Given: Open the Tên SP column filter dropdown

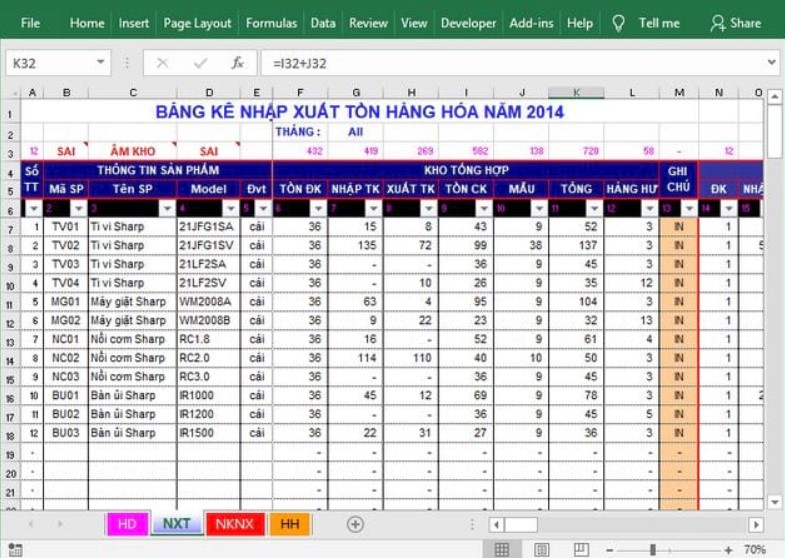Looking at the screenshot, I should coord(167,208).
